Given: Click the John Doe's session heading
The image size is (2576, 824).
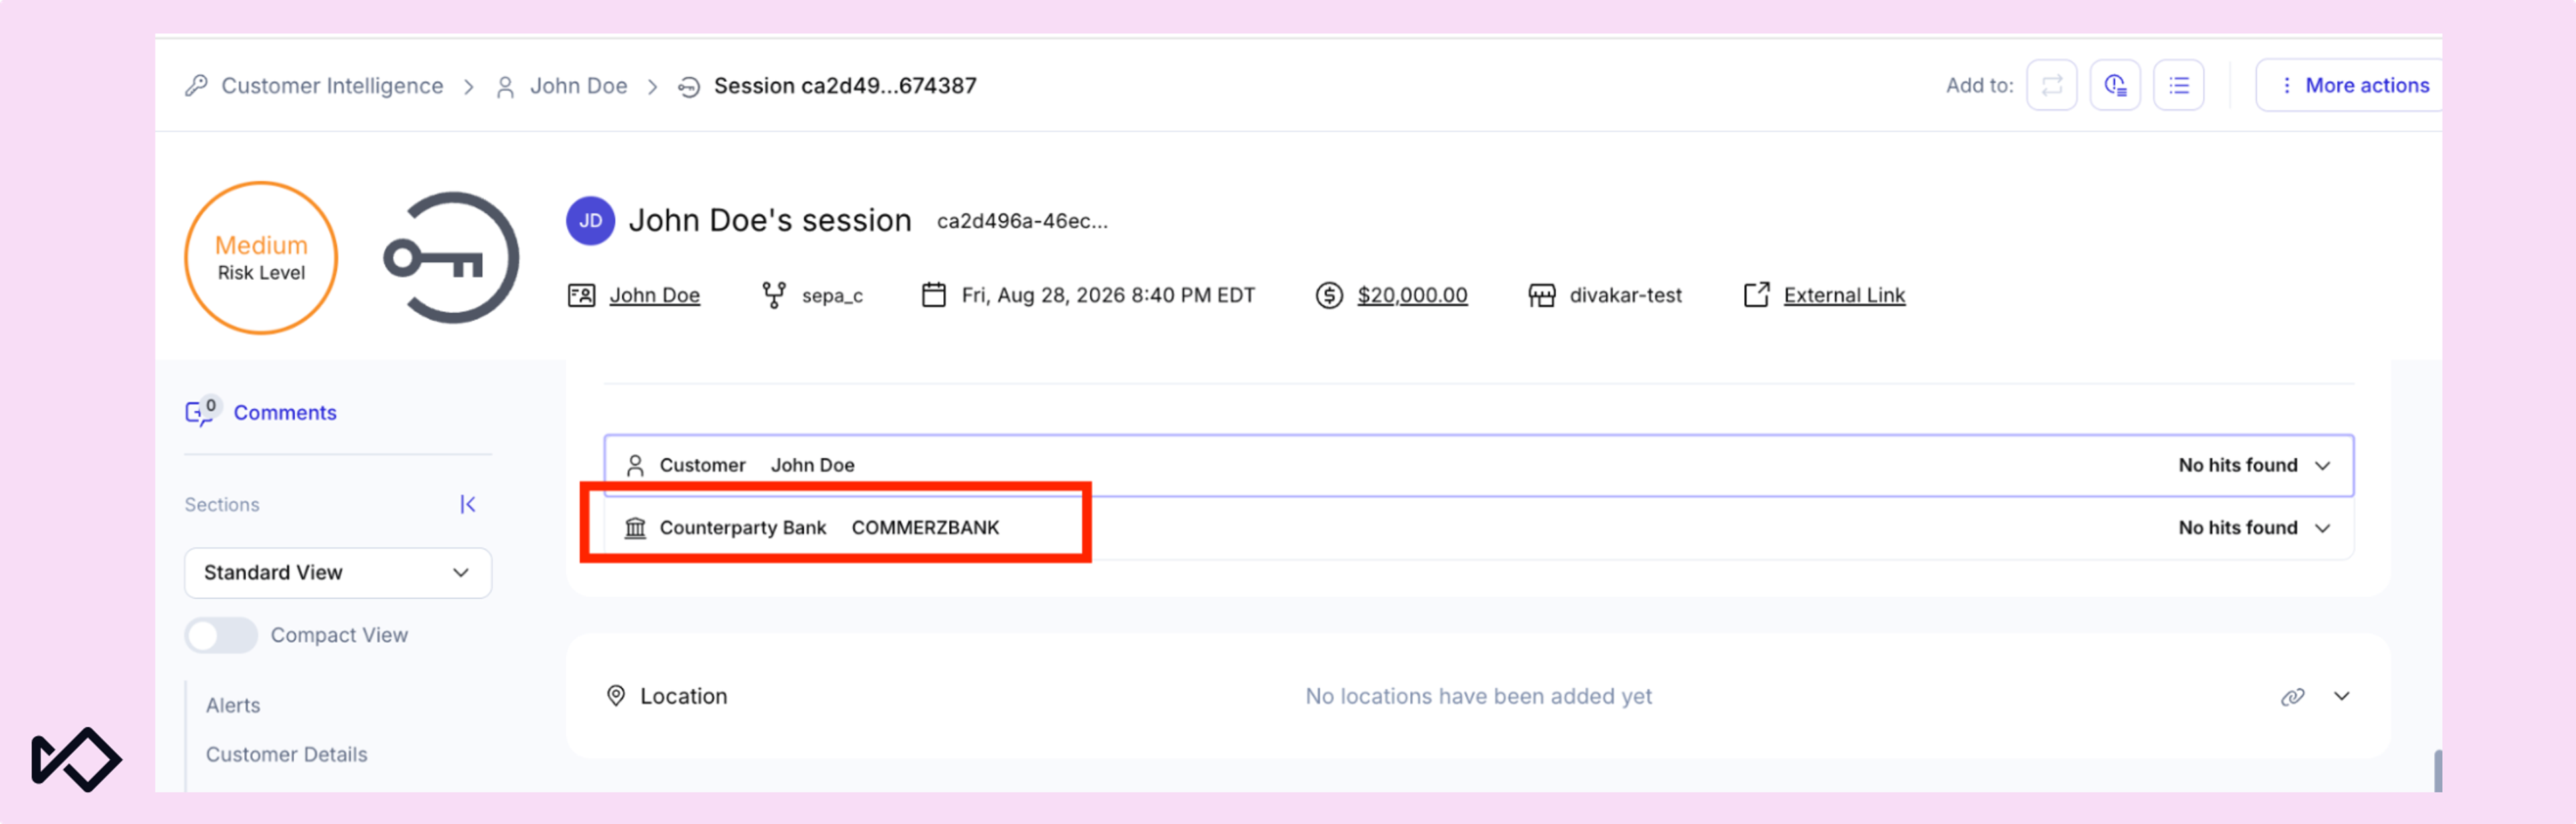Looking at the screenshot, I should click(770, 220).
